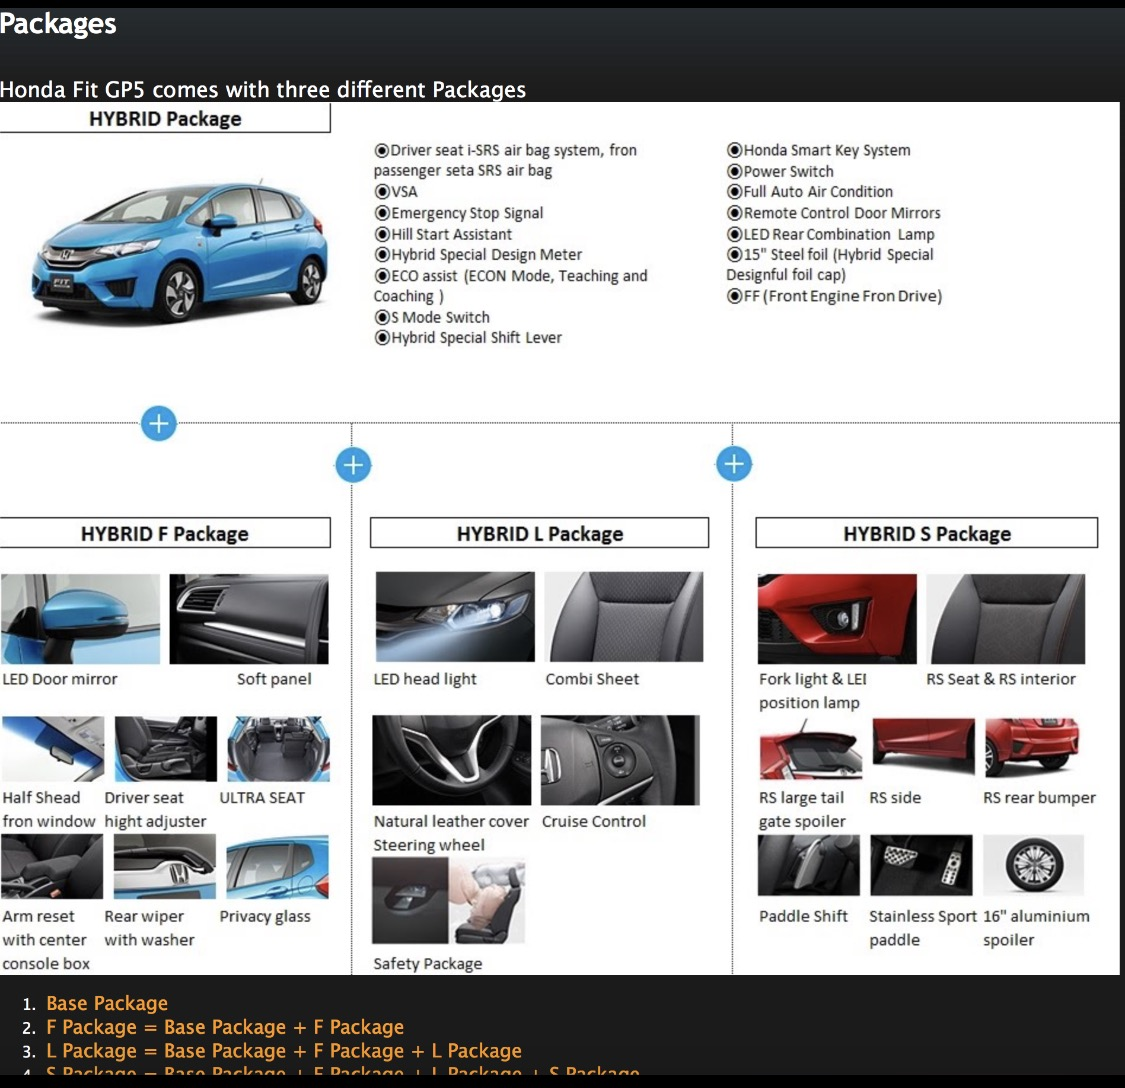The height and width of the screenshot is (1088, 1125).
Task: View the Combi Sheet seat picture
Action: tap(624, 616)
